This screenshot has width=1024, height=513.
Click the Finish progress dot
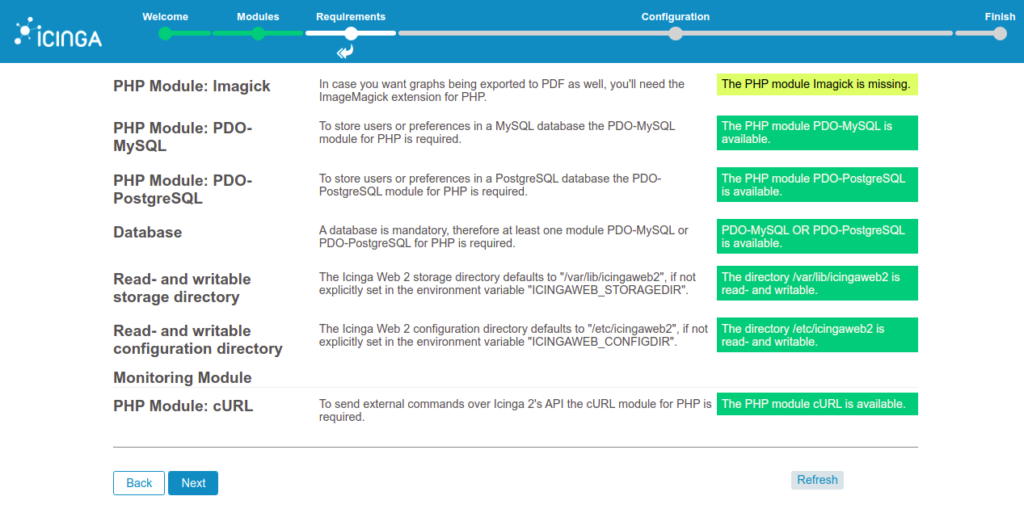click(1000, 33)
